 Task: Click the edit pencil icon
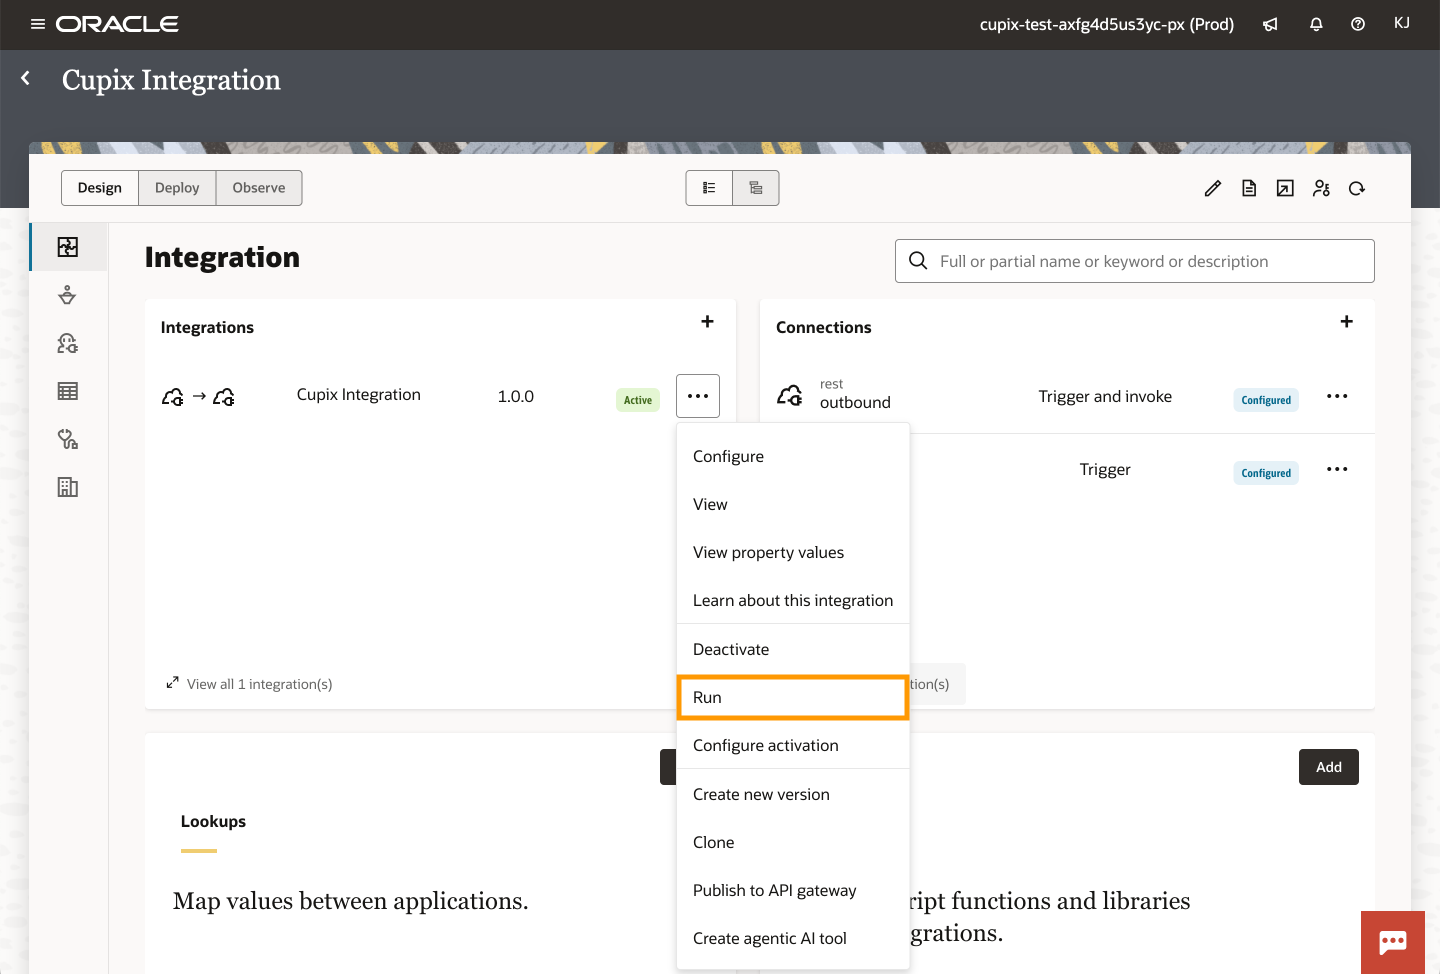point(1213,188)
